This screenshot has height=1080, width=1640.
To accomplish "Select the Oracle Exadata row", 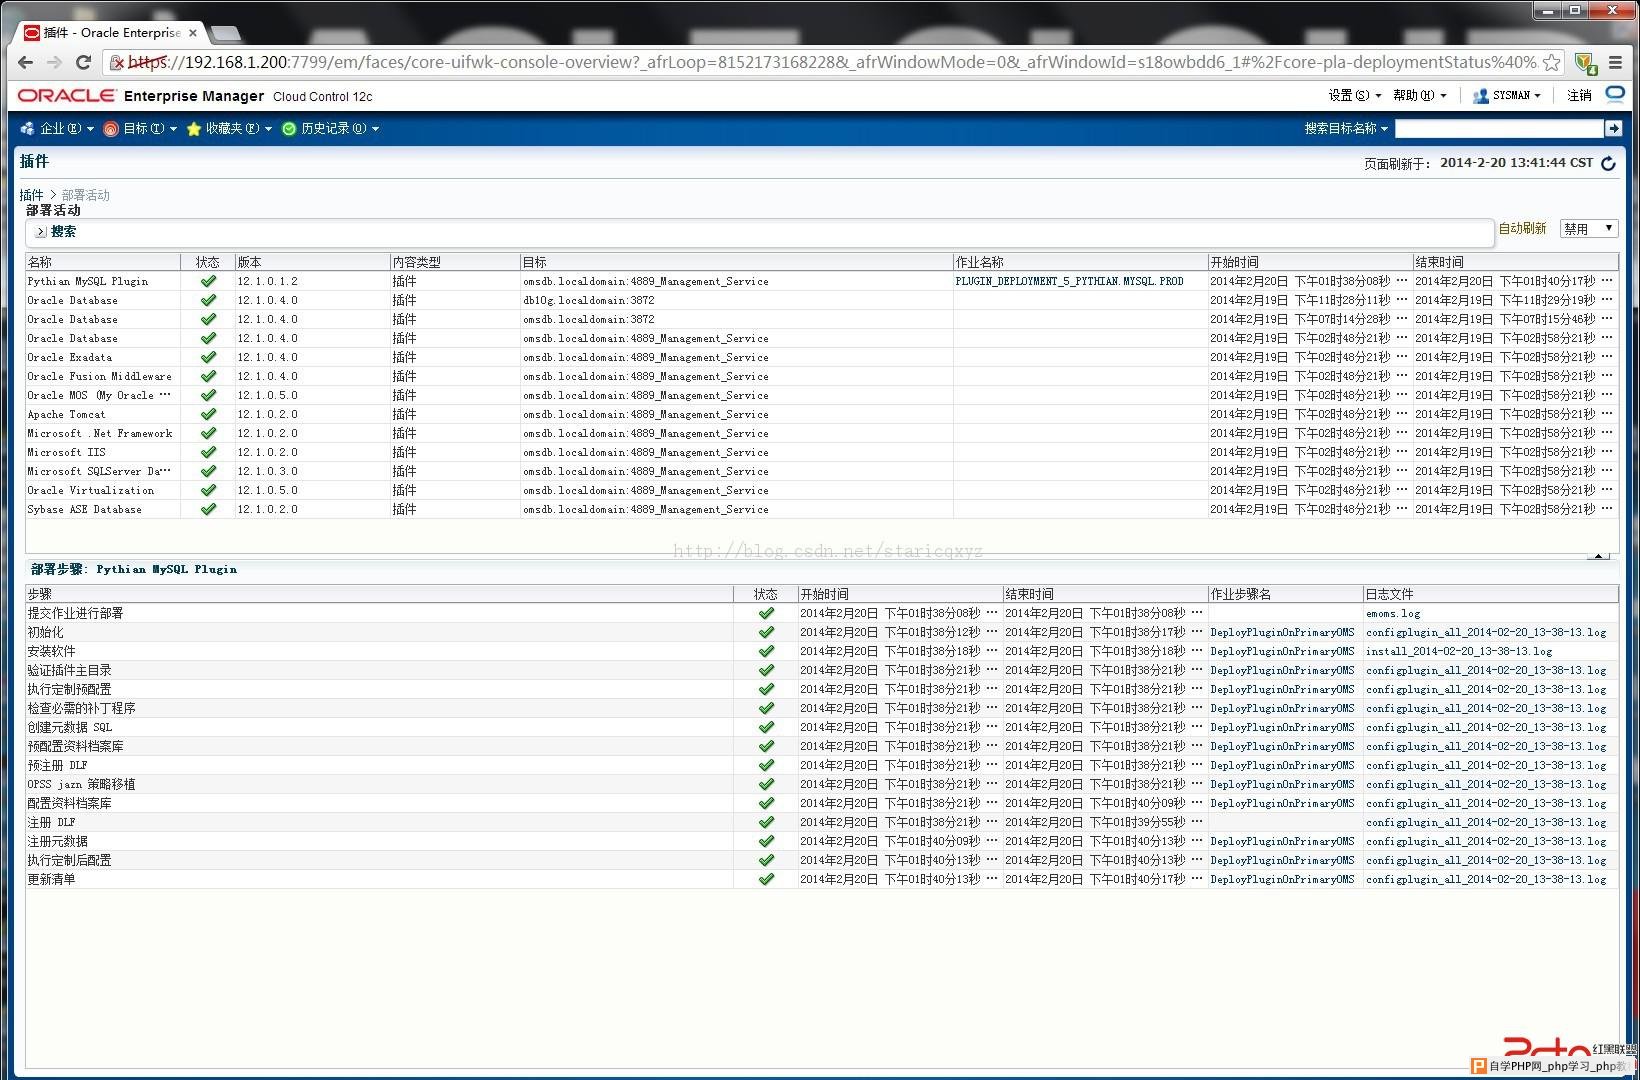I will 822,357.
